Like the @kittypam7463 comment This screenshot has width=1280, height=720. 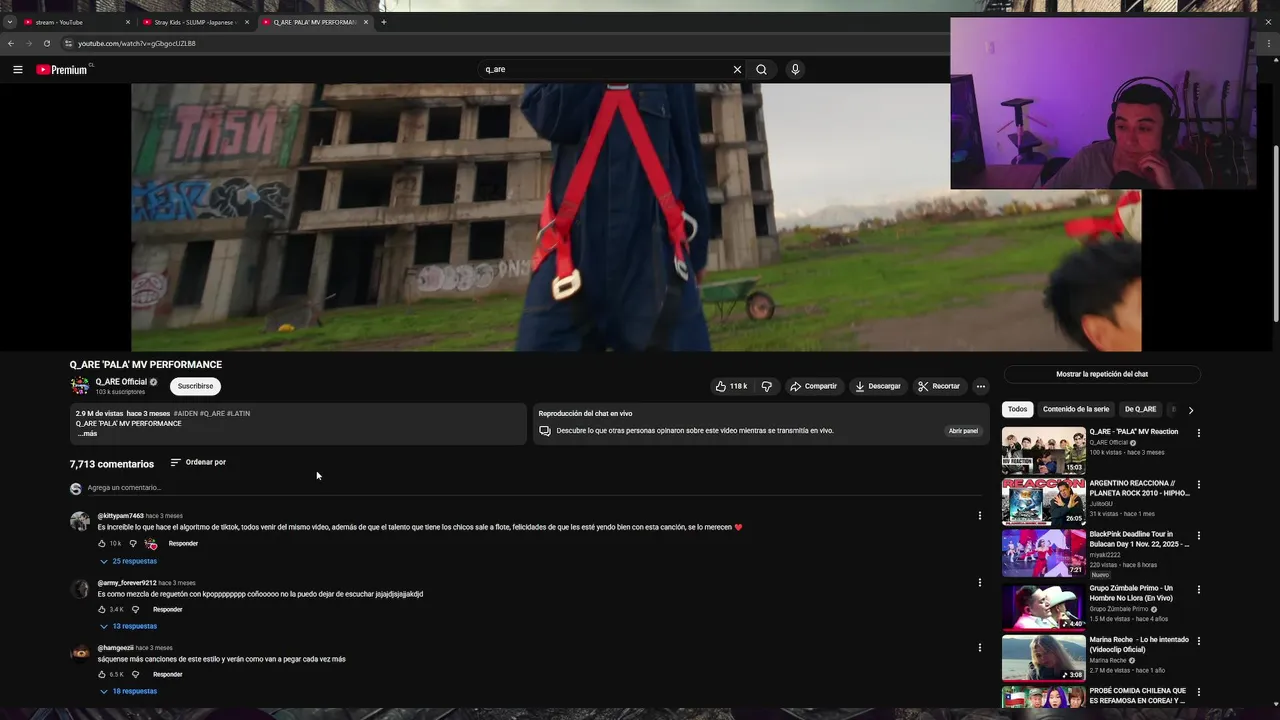102,544
